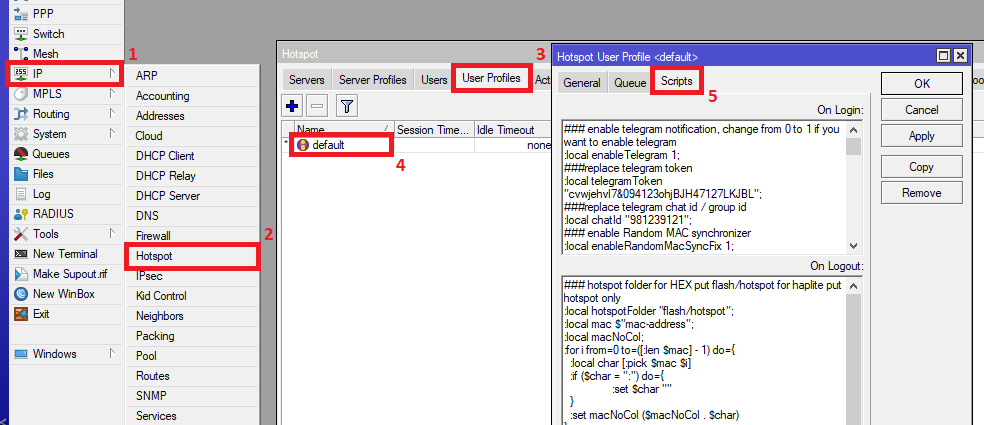
Task: Click the IP menu icon
Action: 21,74
